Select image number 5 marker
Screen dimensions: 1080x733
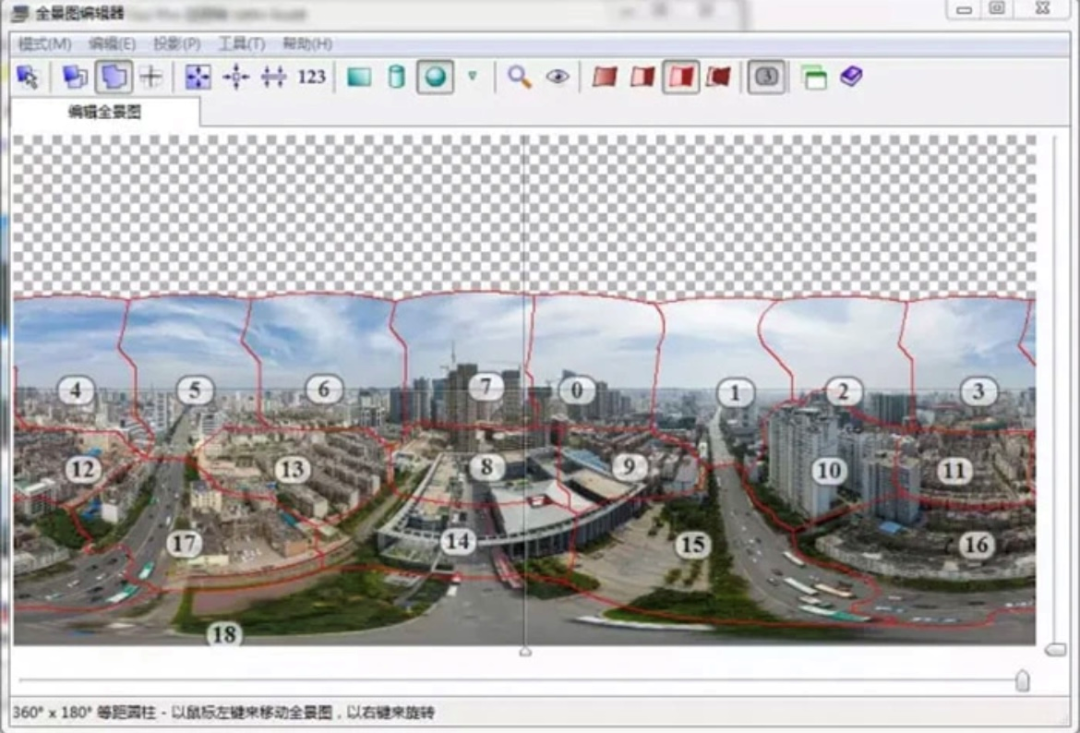[x=195, y=391]
